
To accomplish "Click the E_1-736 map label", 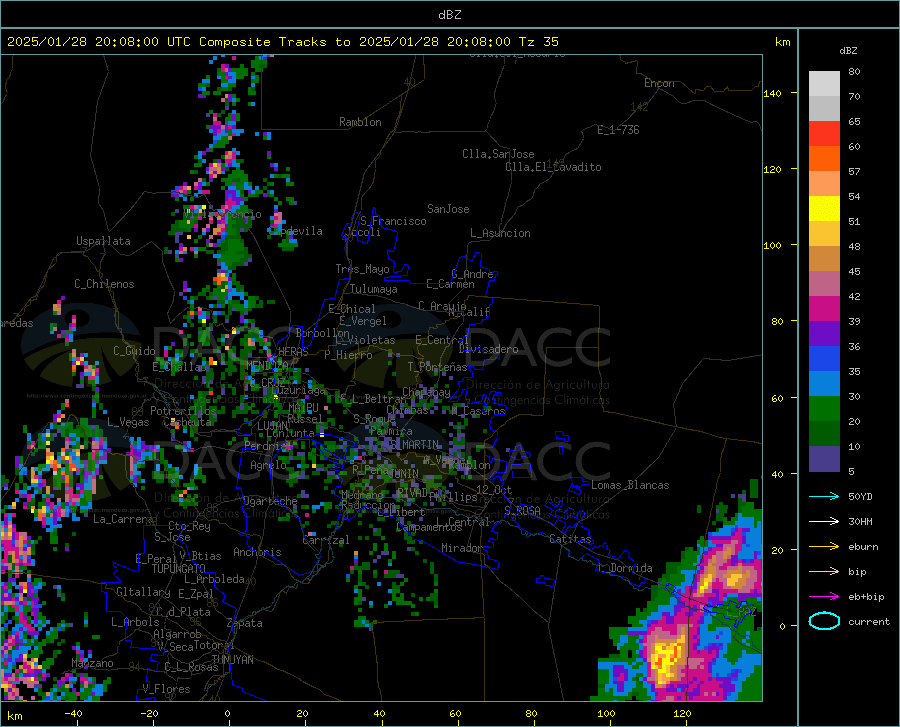I will pyautogui.click(x=618, y=130).
